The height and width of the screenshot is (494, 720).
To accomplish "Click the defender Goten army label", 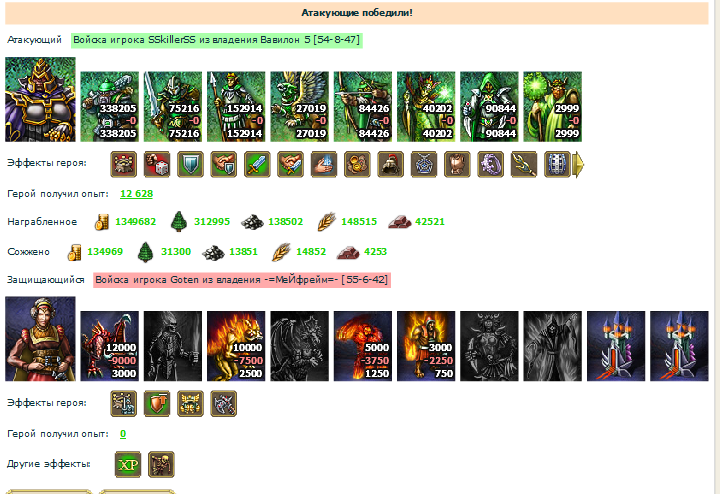I will (242, 280).
